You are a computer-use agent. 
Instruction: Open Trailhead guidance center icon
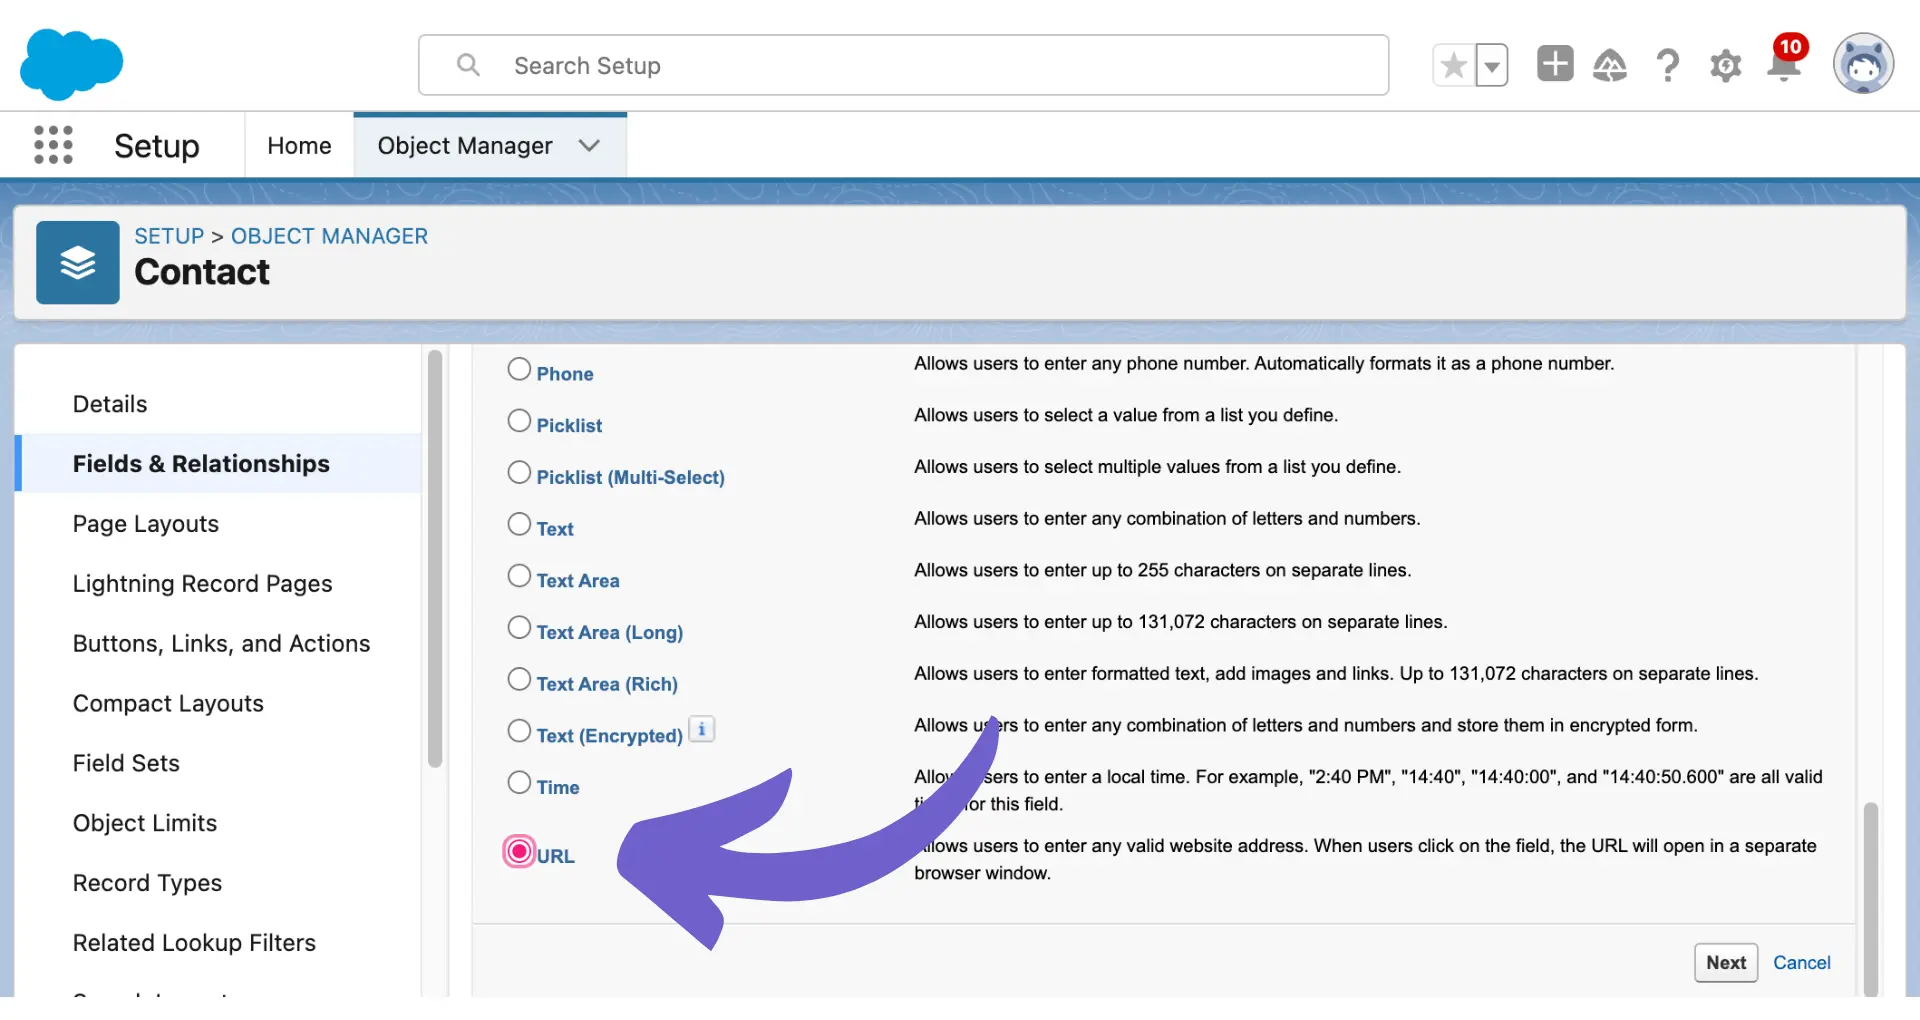(1610, 65)
